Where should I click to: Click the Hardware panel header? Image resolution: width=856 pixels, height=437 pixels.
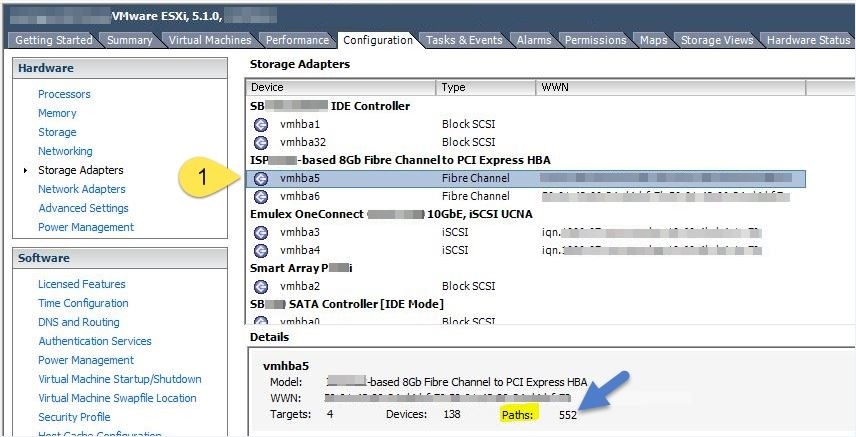[x=120, y=68]
